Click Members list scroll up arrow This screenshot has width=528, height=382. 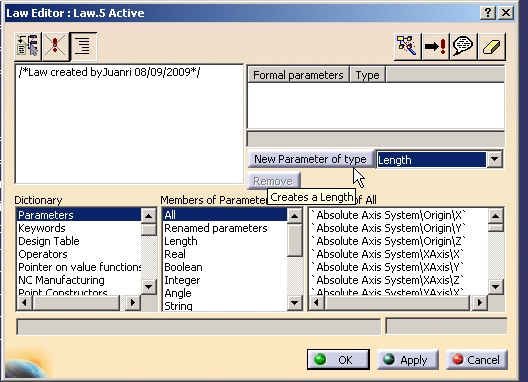coord(295,216)
